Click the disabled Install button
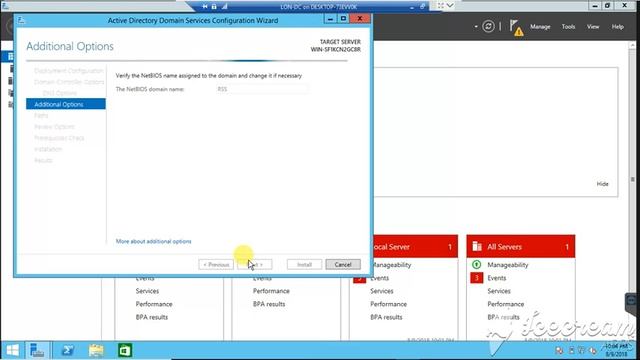This screenshot has height=360, width=640. [304, 264]
